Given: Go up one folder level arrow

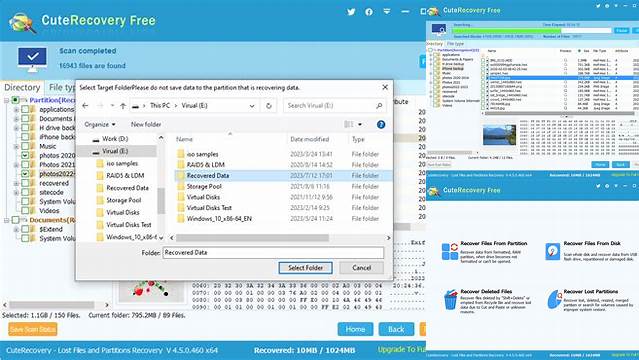Looking at the screenshot, I should coord(123,106).
